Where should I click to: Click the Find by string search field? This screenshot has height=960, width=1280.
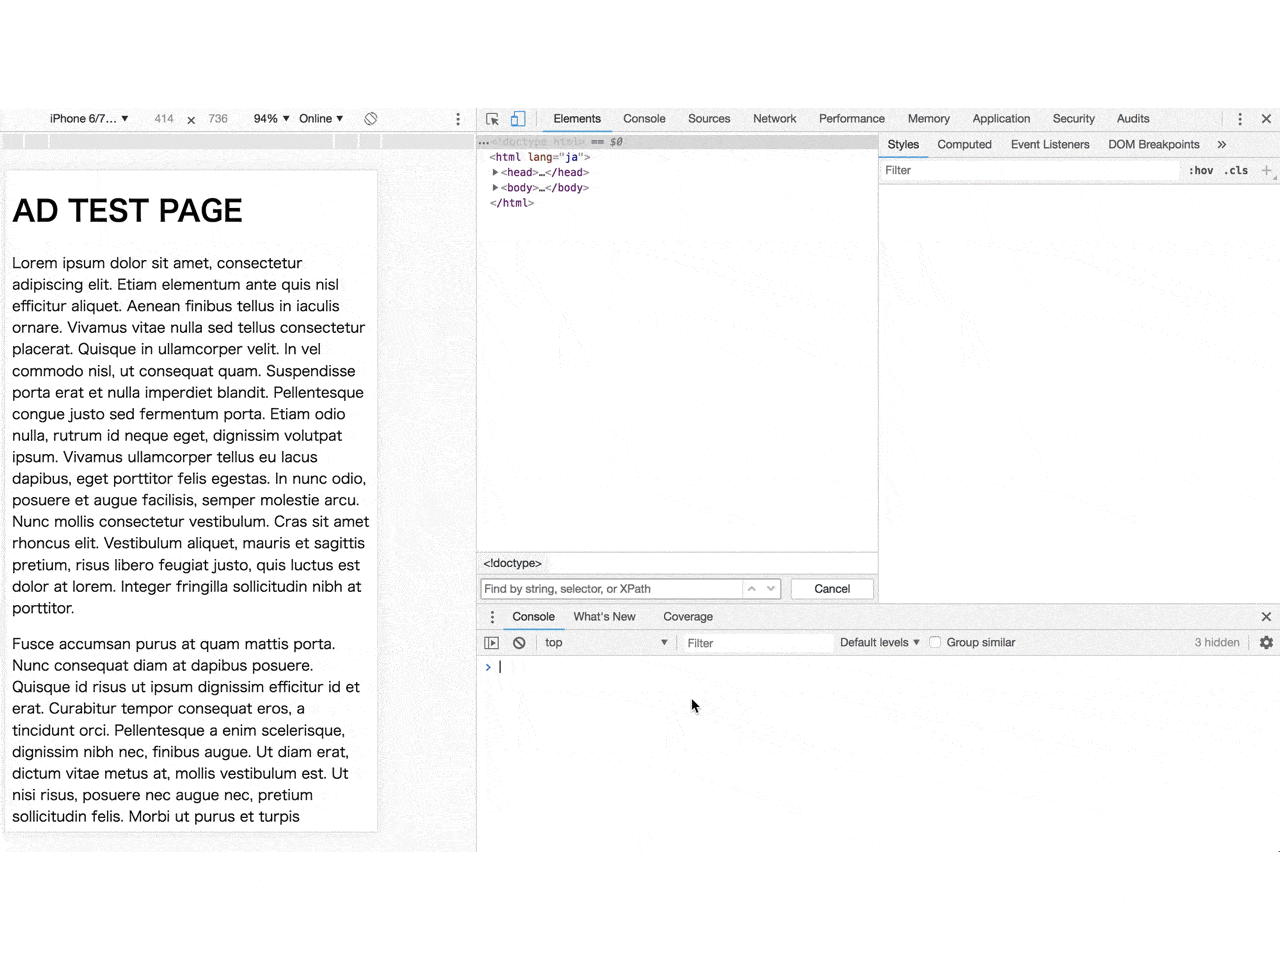tap(610, 589)
